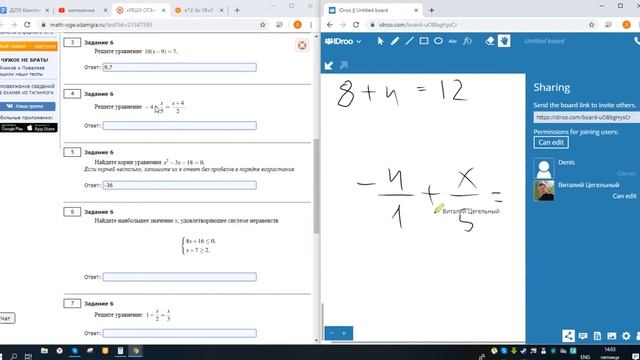
Task: Select the Hand pan tool
Action: coord(504,41)
